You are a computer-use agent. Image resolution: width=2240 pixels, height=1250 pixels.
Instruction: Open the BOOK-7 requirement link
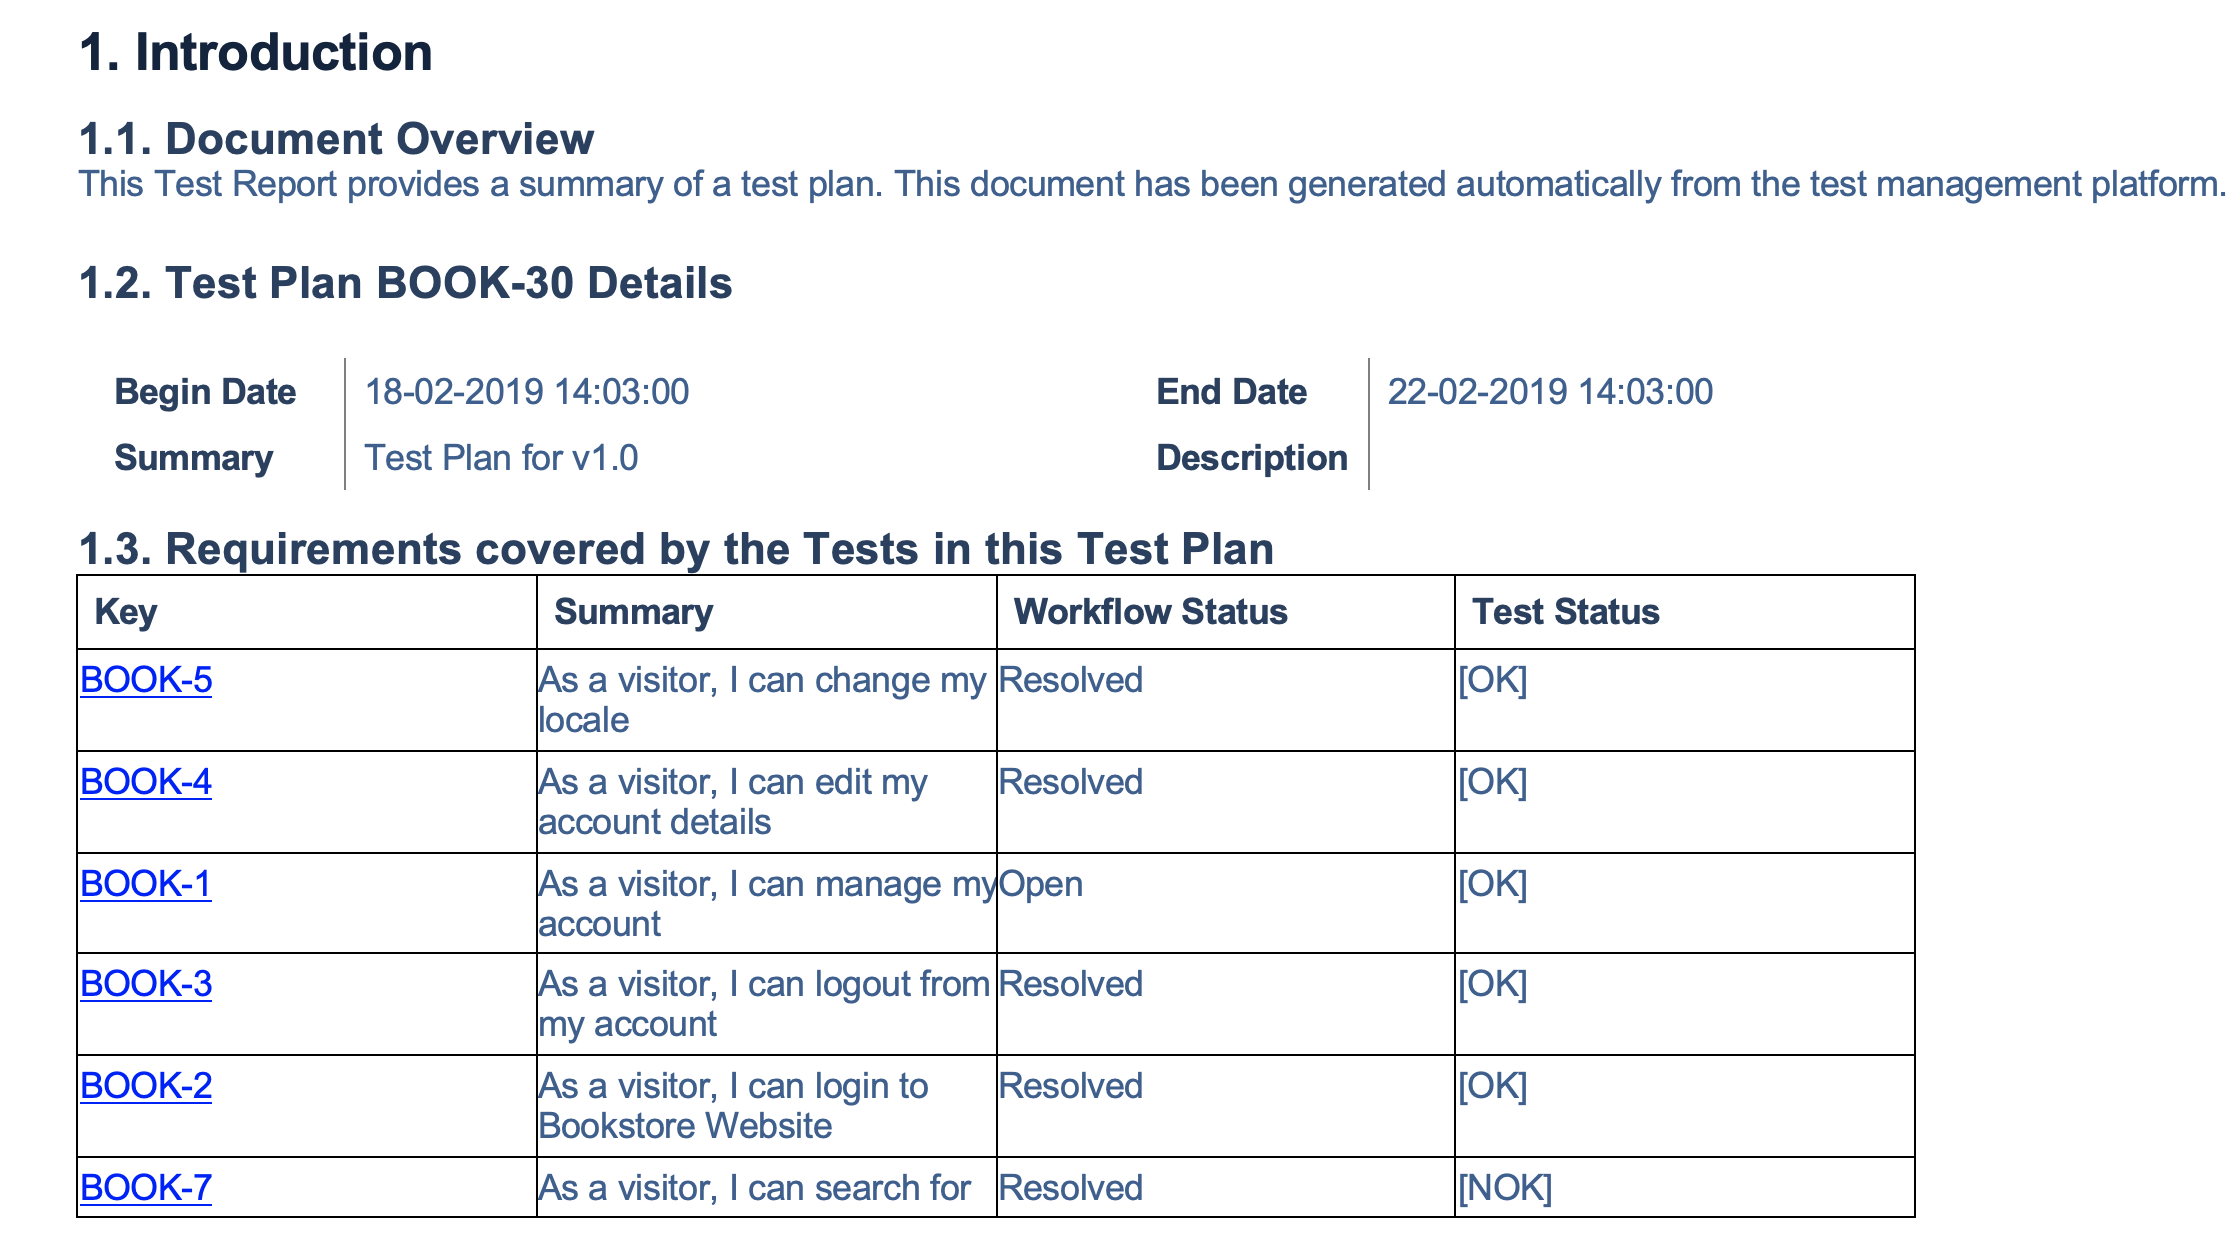[146, 1188]
